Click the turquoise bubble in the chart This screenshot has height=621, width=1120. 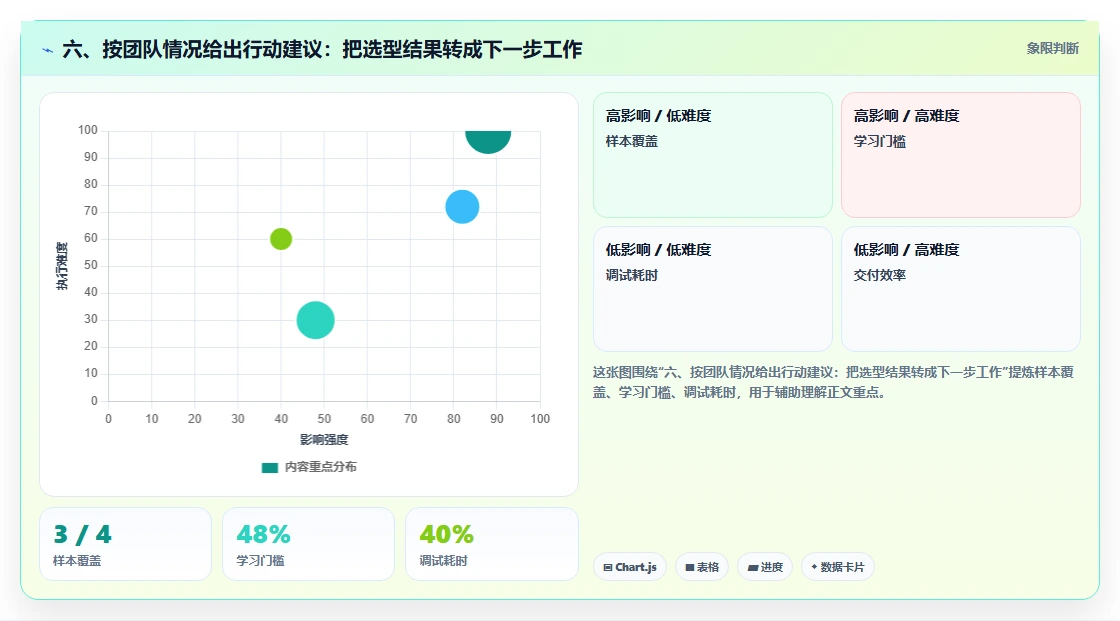pos(316,320)
